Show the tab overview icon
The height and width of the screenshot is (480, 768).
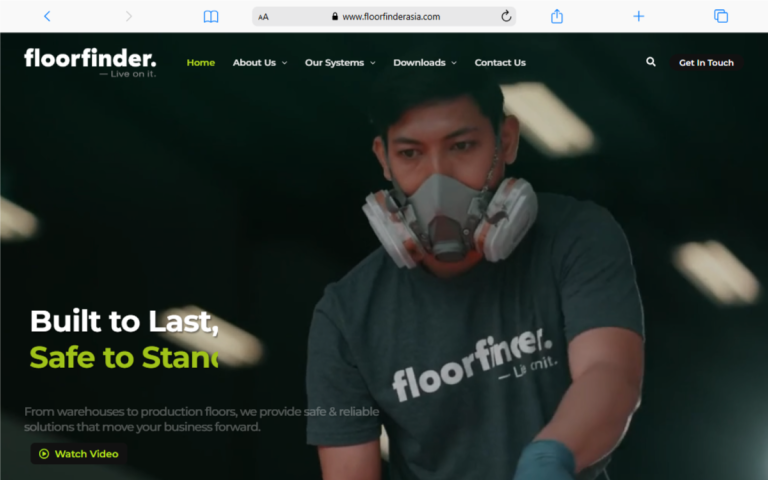[720, 16]
